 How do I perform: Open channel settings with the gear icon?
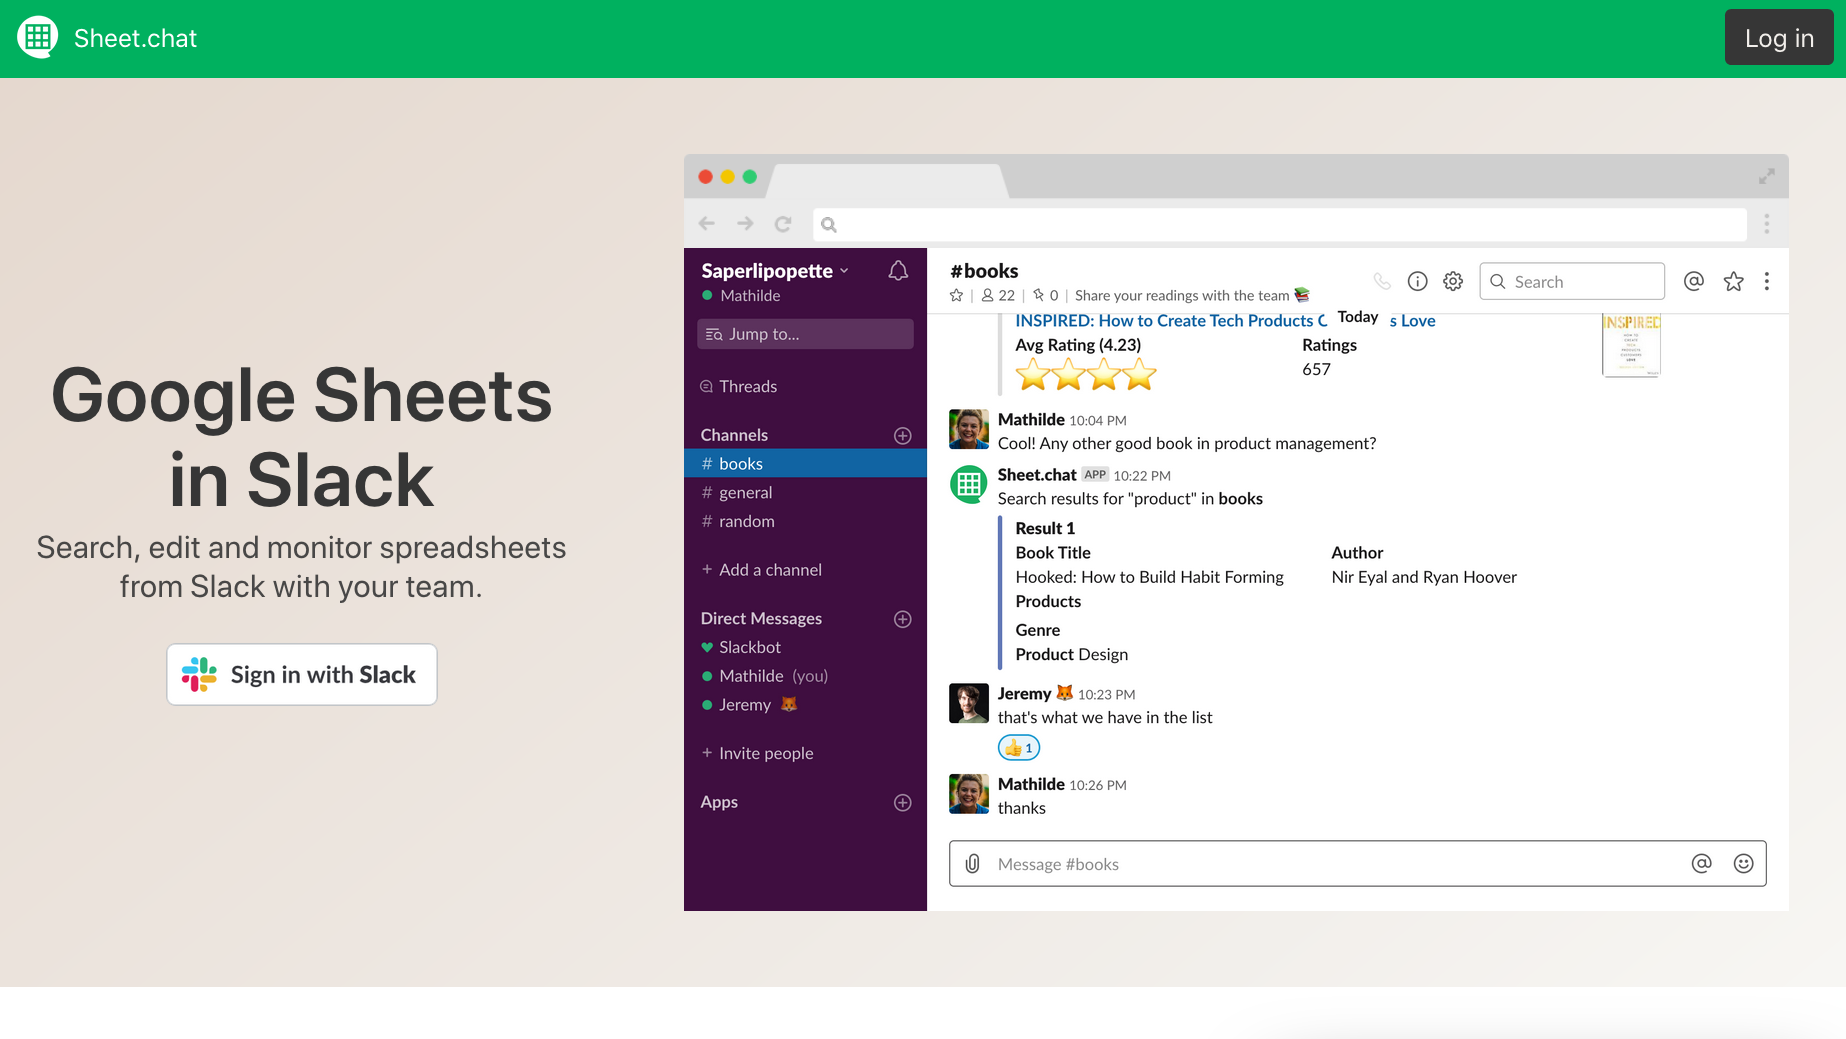pyautogui.click(x=1452, y=281)
